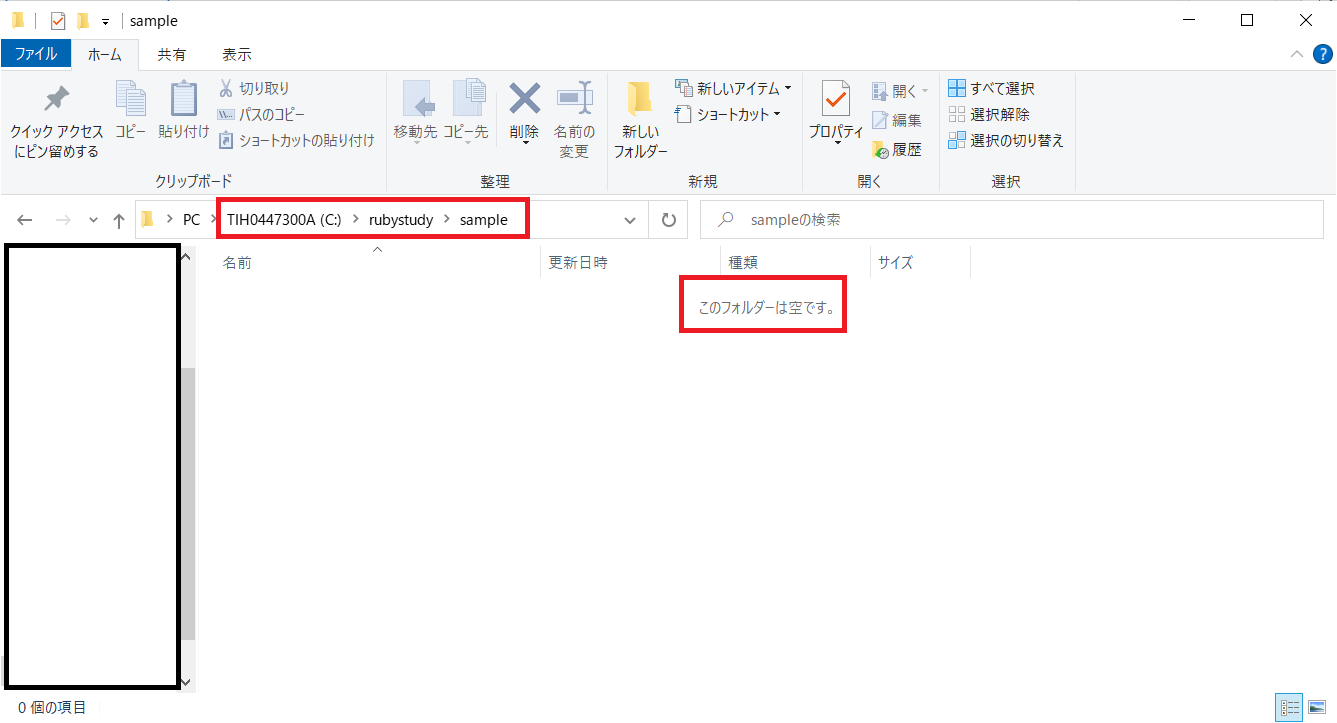Navigate to rubystudy in the breadcrumb path
The width and height of the screenshot is (1337, 723).
coord(400,220)
